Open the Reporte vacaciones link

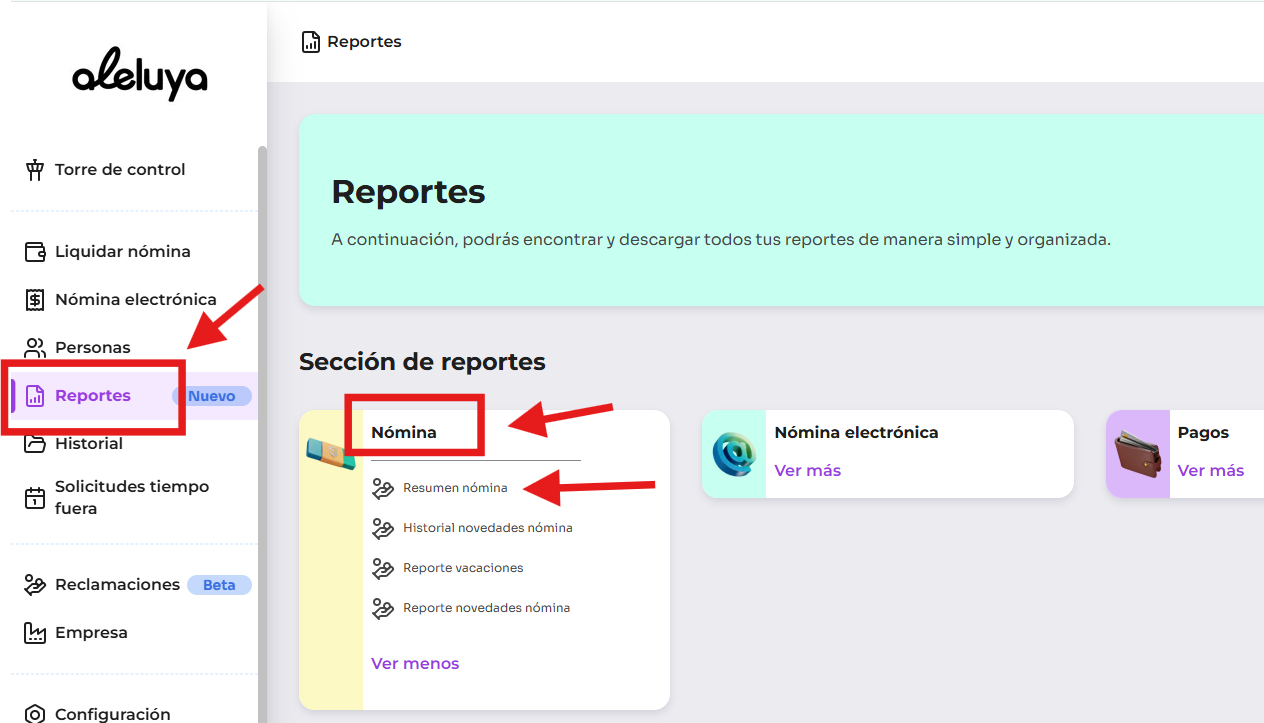[463, 568]
